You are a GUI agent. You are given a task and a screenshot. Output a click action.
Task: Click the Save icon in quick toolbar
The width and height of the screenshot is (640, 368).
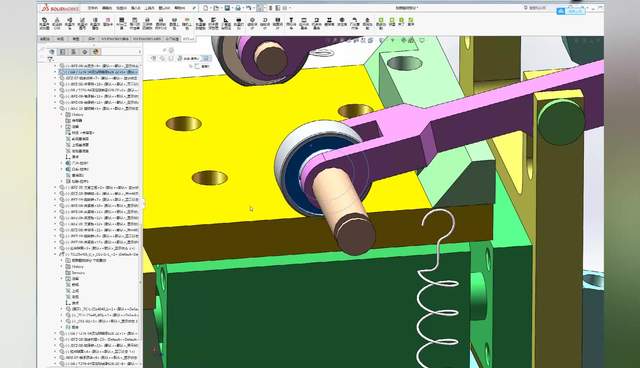pos(227,8)
